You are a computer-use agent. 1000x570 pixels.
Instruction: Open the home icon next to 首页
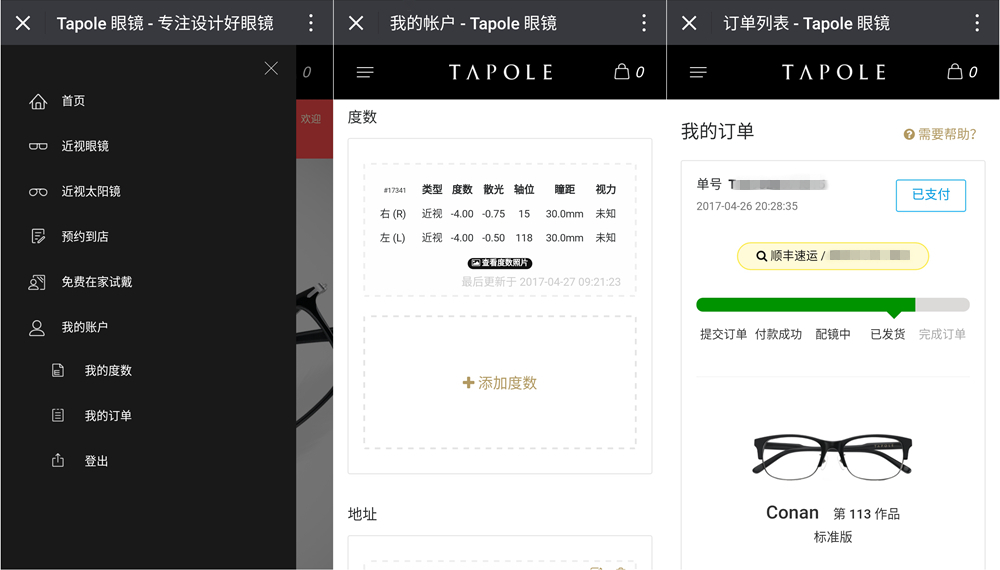(38, 101)
